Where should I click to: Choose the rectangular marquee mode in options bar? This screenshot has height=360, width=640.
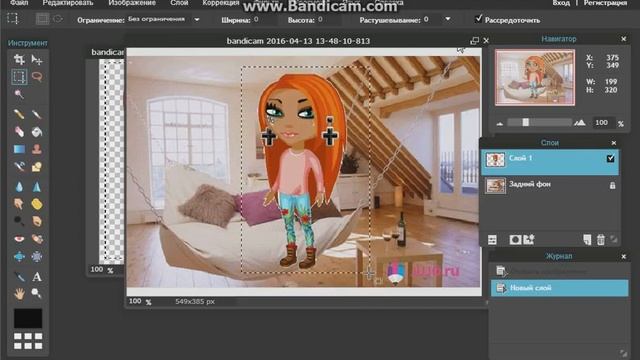(42, 19)
